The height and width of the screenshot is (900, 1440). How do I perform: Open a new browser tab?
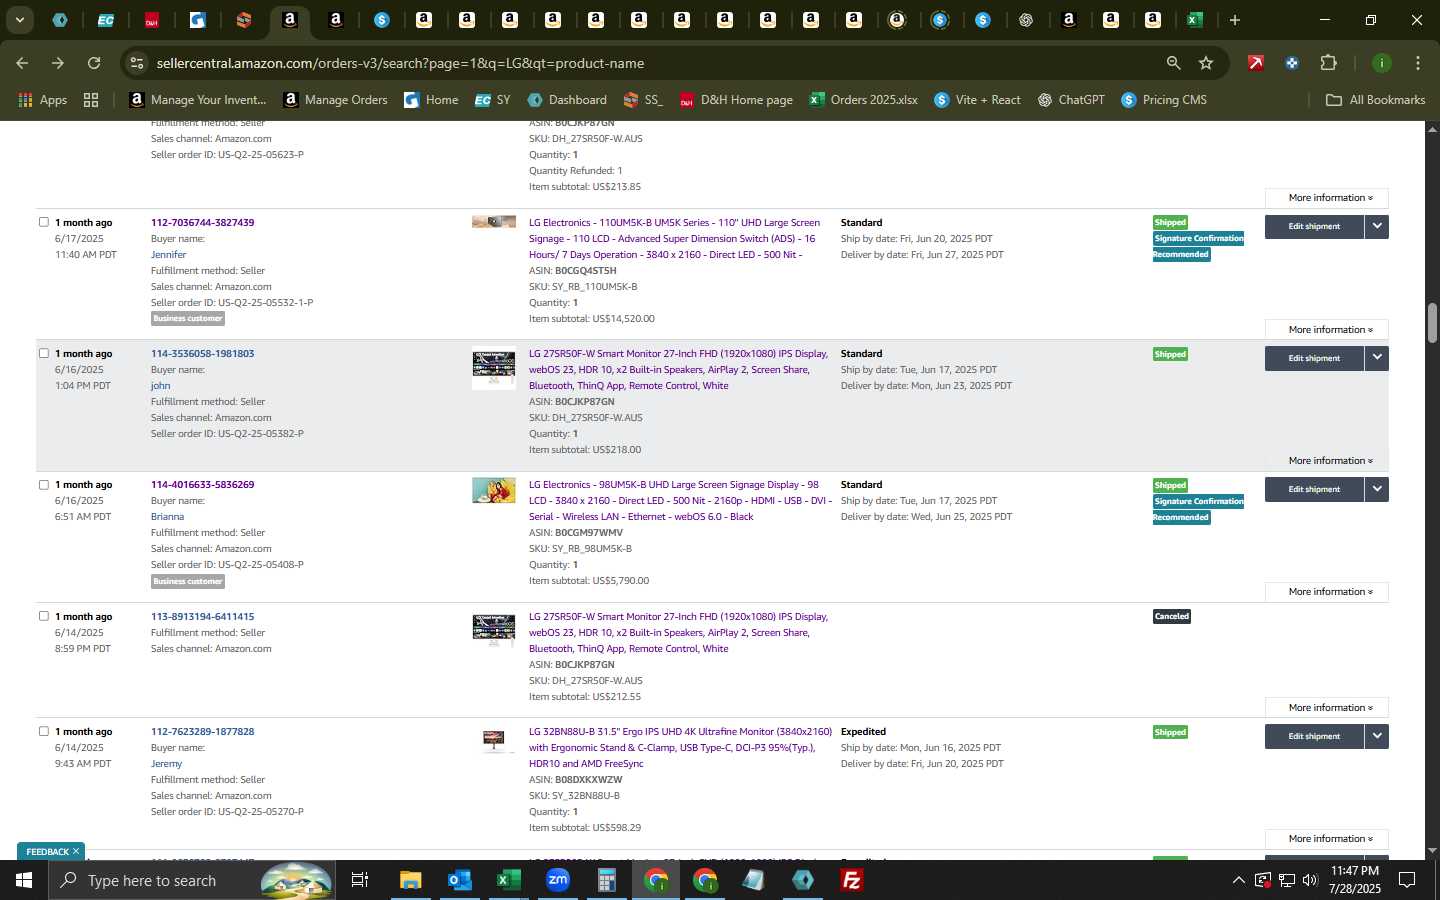click(x=1235, y=20)
